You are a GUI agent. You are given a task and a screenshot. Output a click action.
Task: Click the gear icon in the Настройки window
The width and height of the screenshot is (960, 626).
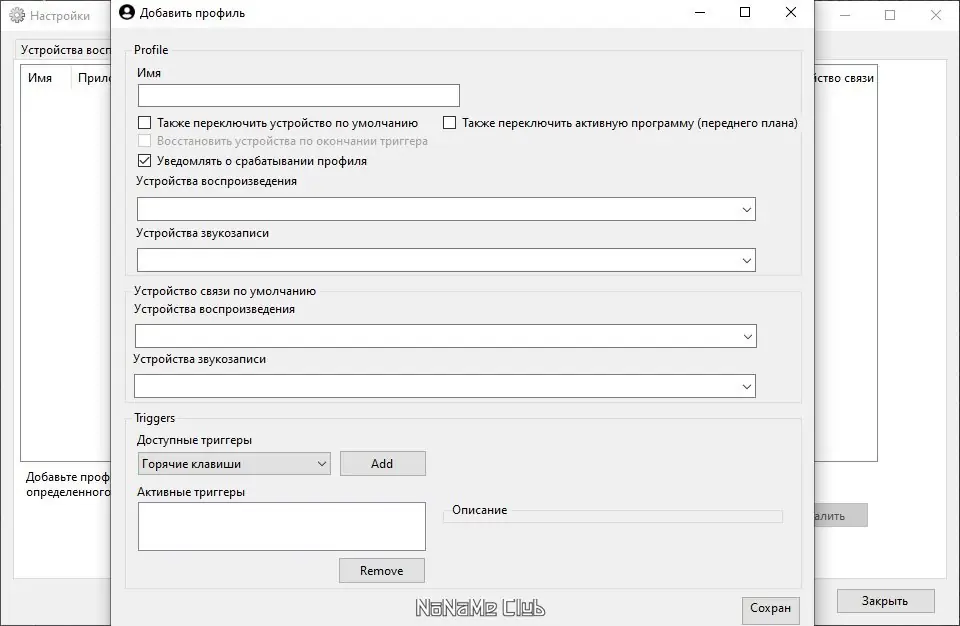pyautogui.click(x=16, y=16)
